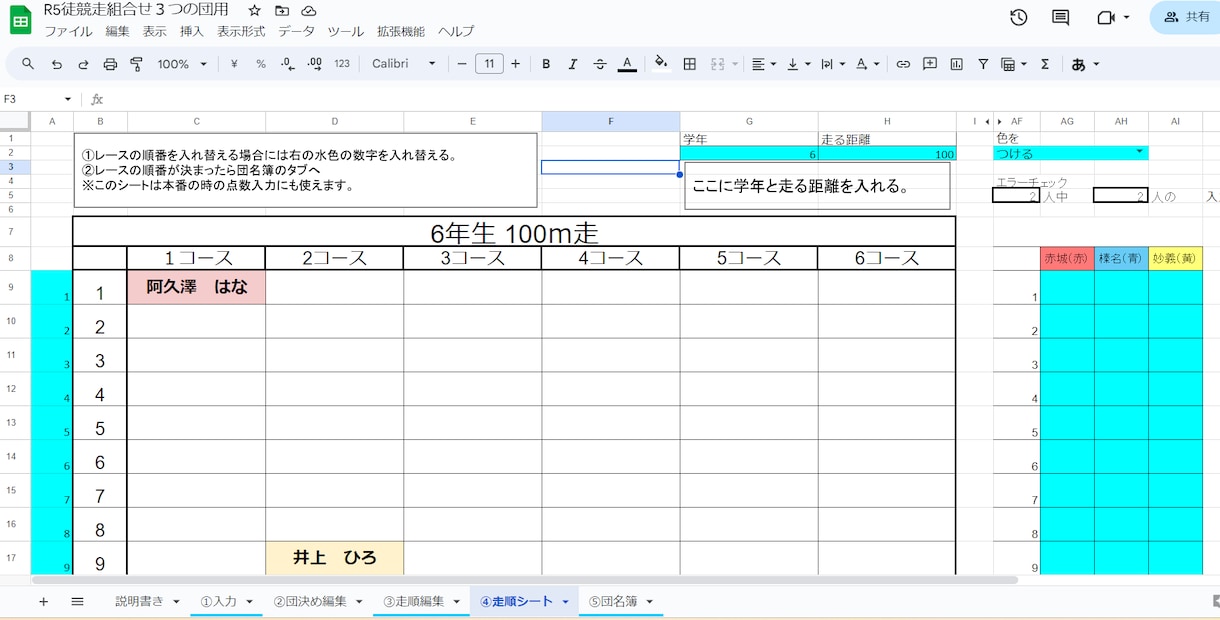Image resolution: width=1220 pixels, height=620 pixels.
Task: Toggle bold formatting
Action: coord(546,64)
